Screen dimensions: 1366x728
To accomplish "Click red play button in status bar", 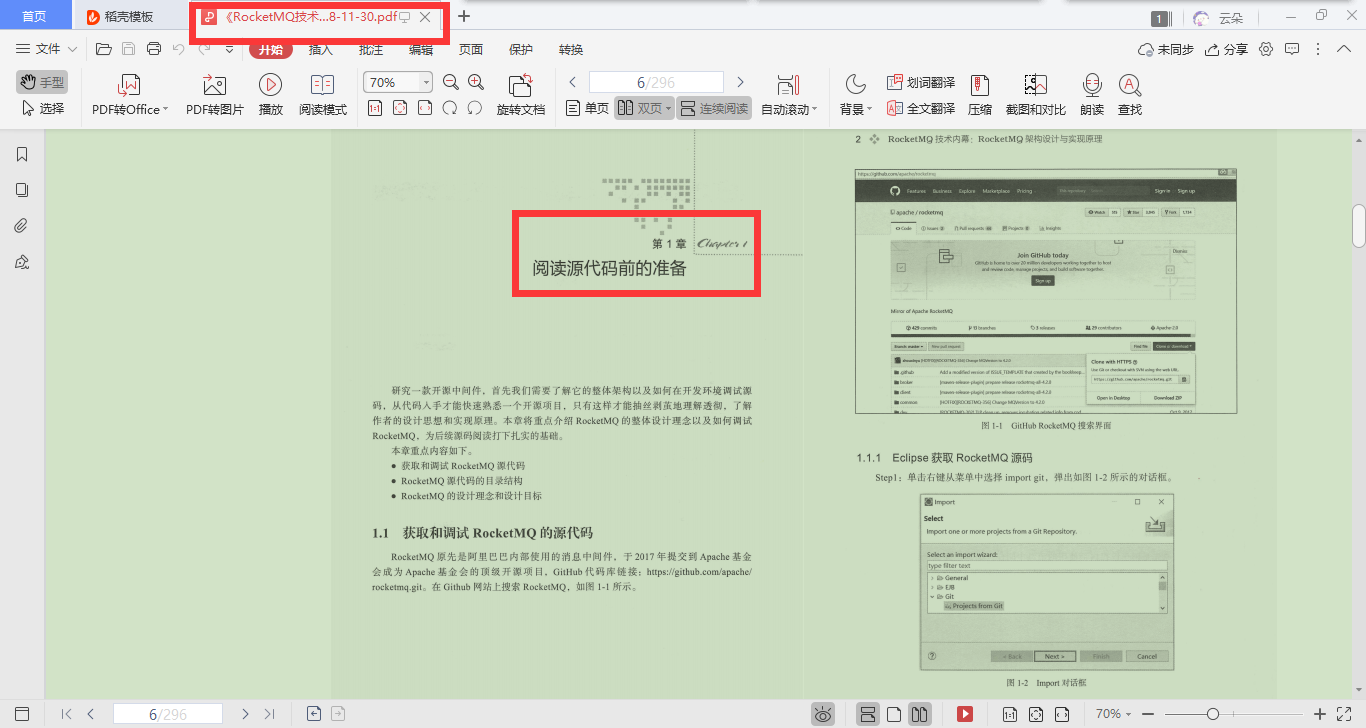I will pos(965,714).
